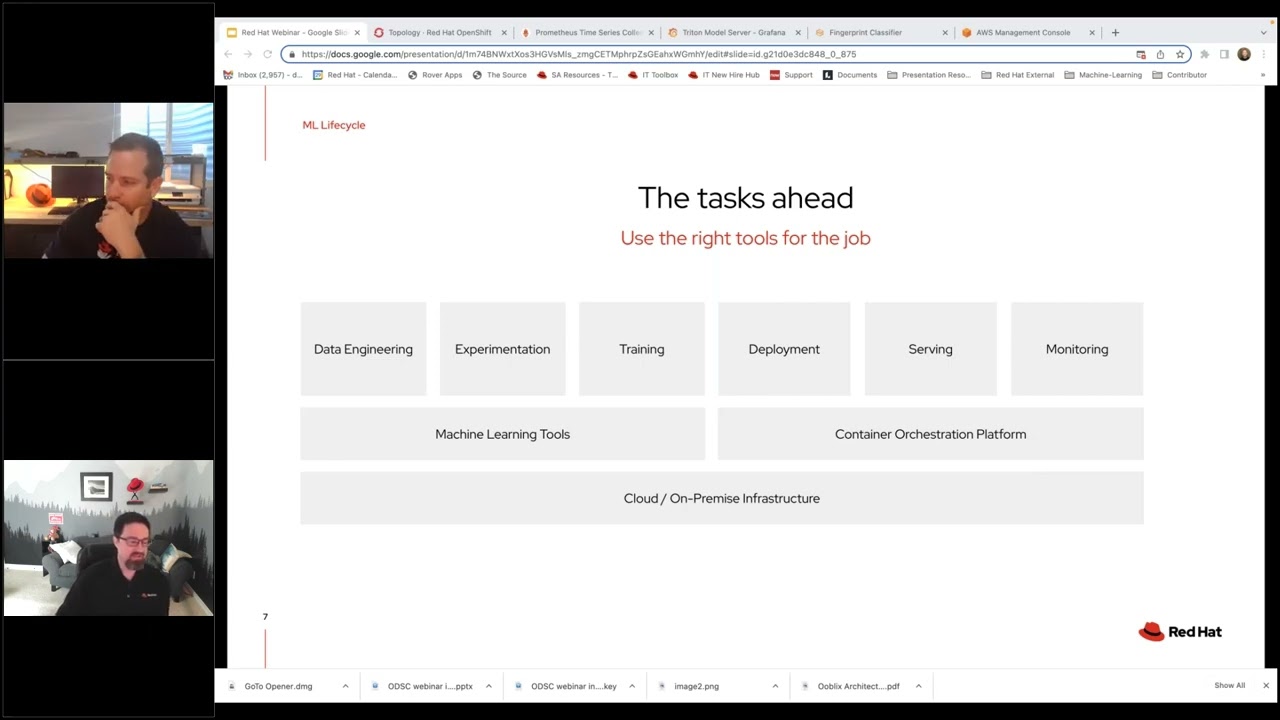This screenshot has height=720, width=1280.
Task: Click the share icon in the address bar
Action: pos(1160,54)
